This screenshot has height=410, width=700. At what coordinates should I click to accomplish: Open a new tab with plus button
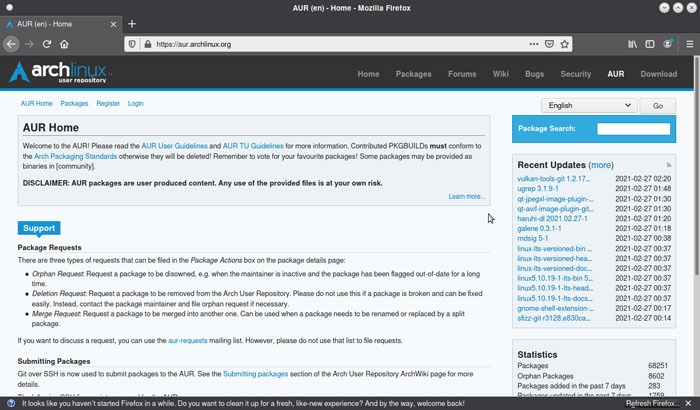(132, 24)
